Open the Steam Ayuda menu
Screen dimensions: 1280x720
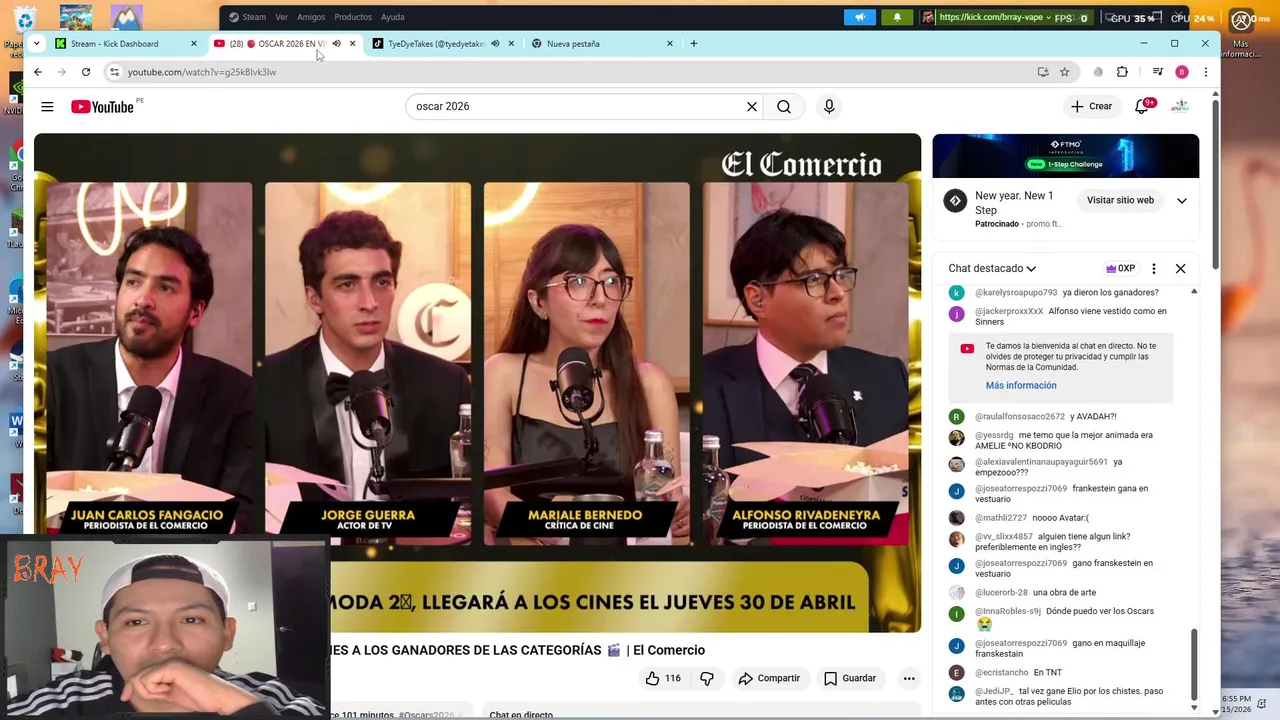click(x=393, y=17)
